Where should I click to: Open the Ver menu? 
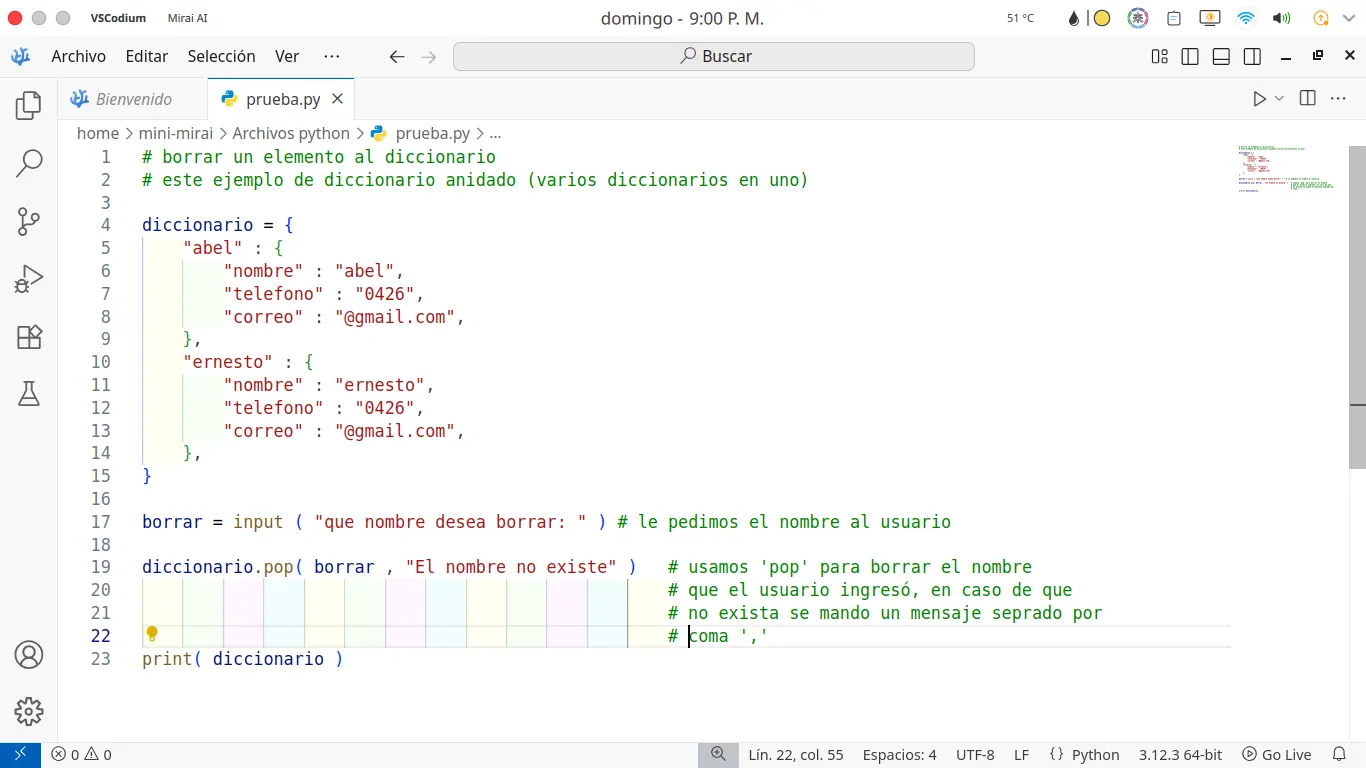point(287,56)
